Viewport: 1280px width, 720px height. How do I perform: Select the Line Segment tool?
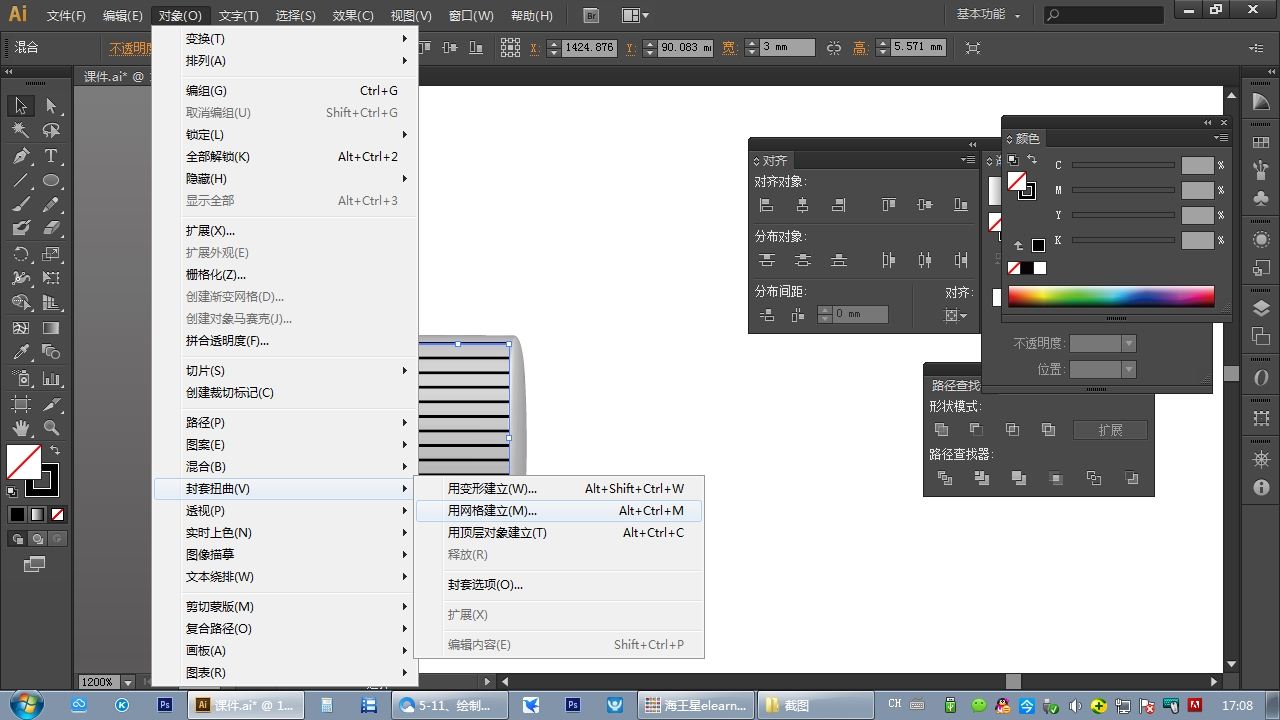[21, 181]
